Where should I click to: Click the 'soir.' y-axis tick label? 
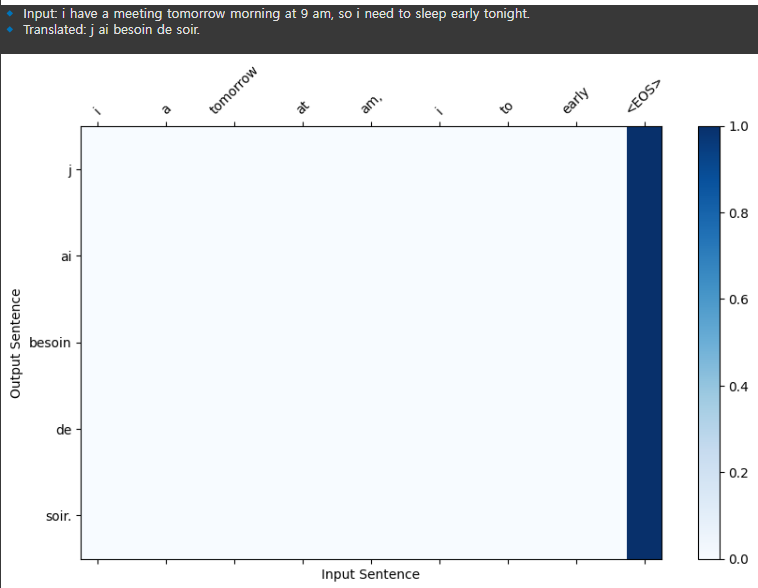pos(58,516)
